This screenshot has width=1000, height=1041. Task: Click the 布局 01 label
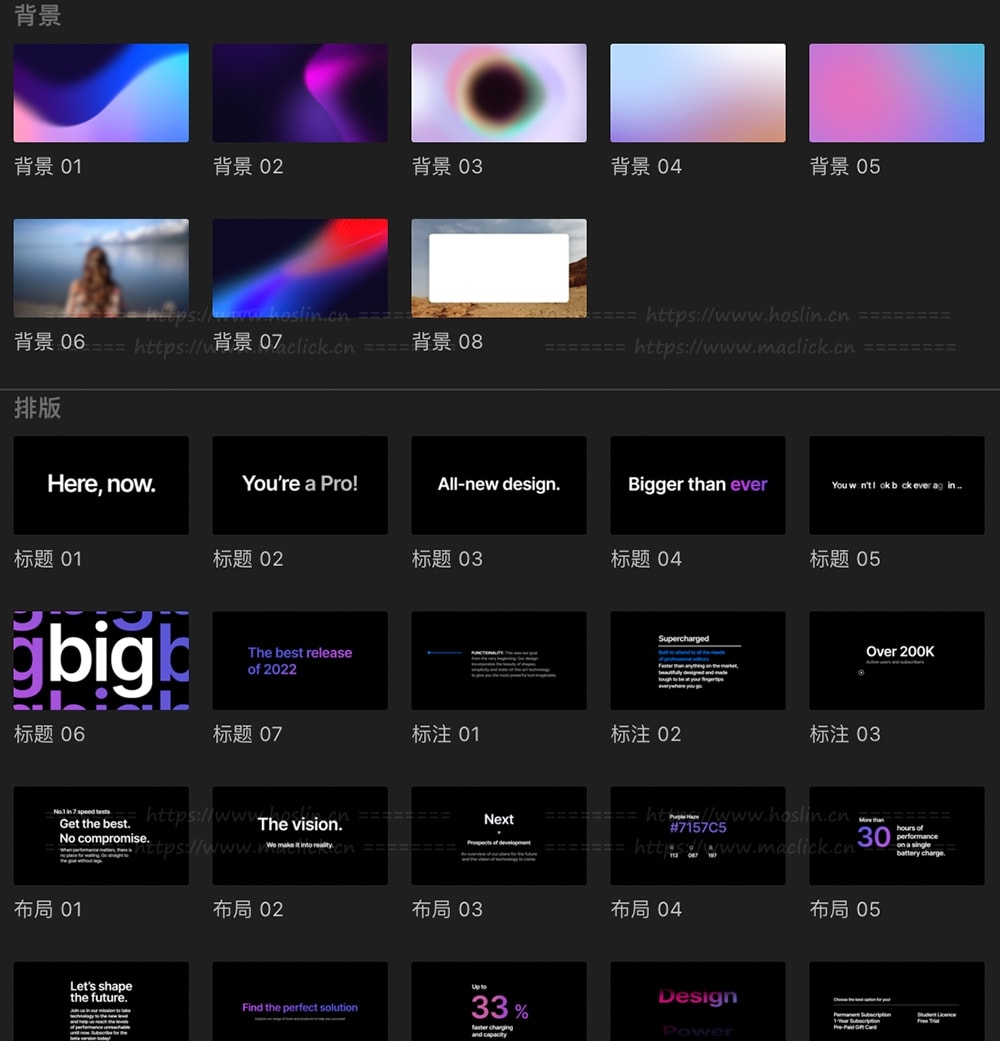[x=48, y=909]
